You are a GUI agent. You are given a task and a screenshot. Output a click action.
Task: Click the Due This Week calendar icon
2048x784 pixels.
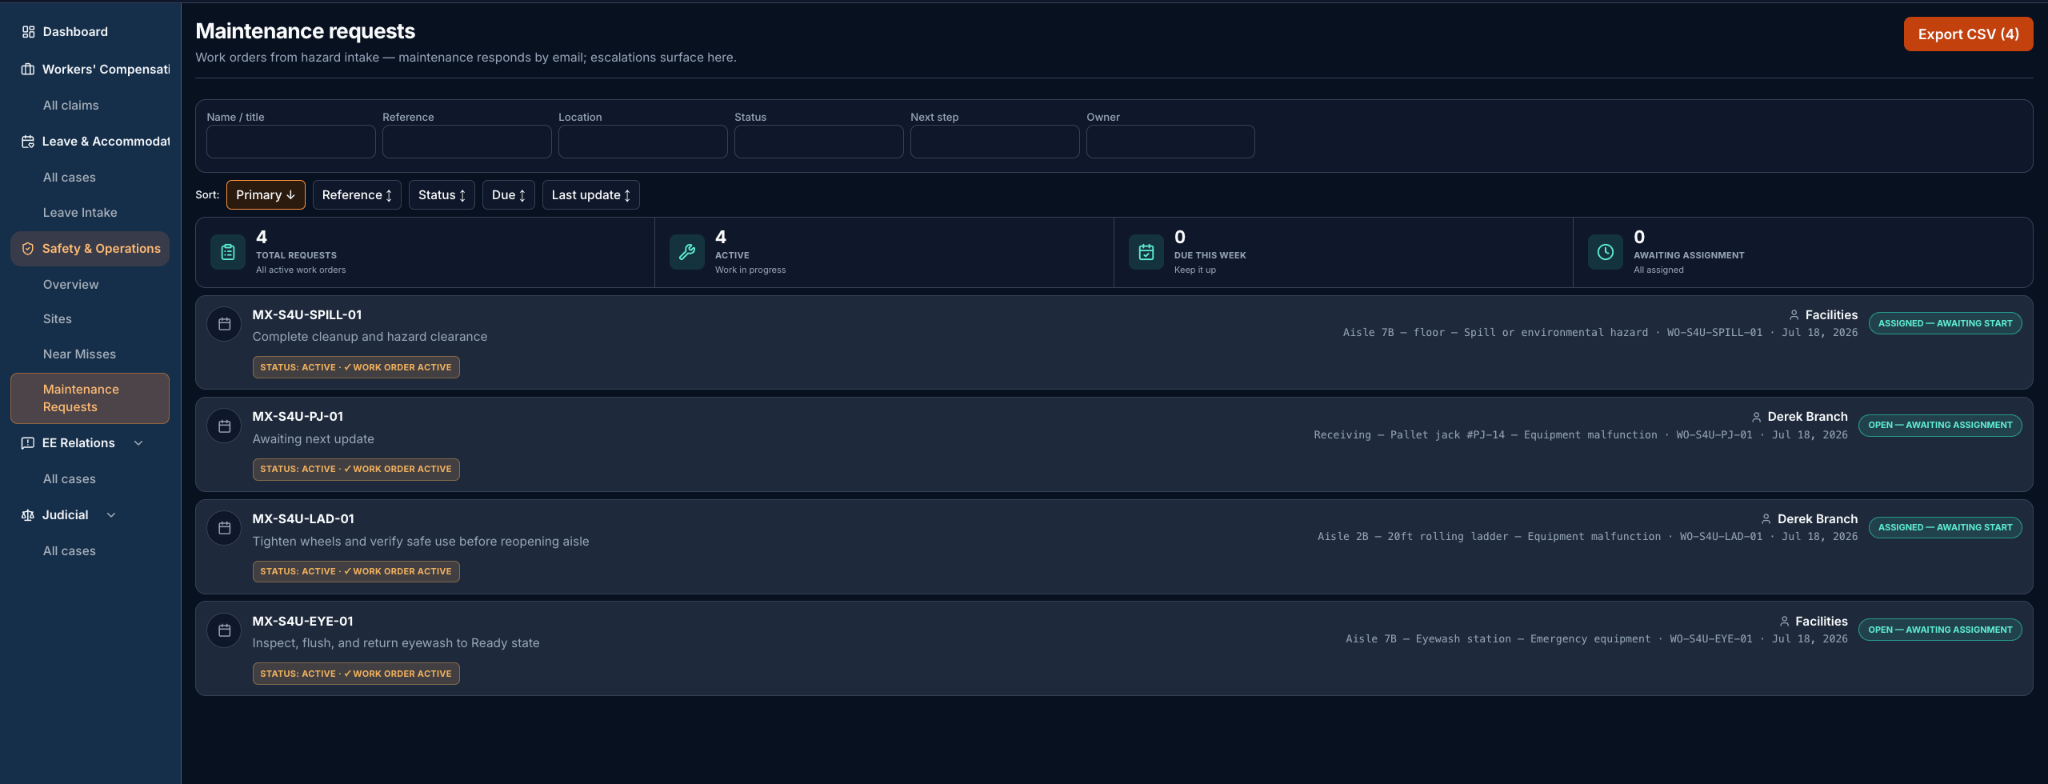(x=1146, y=252)
